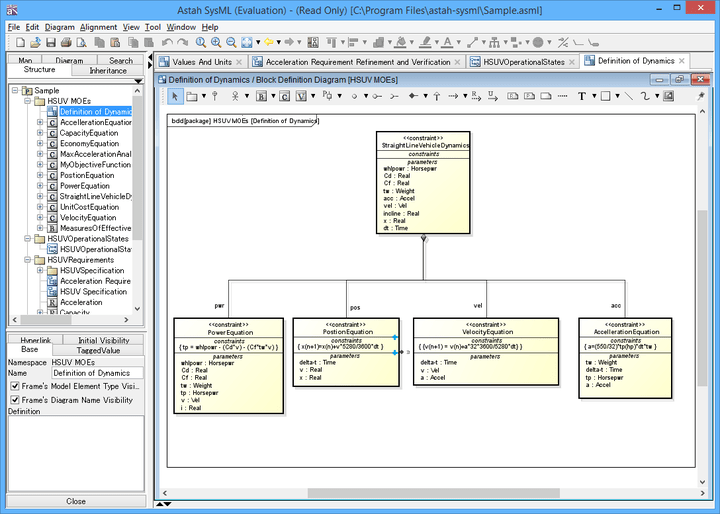Click the Zoom In magnifier icon
This screenshot has width=720, height=514.
216,43
